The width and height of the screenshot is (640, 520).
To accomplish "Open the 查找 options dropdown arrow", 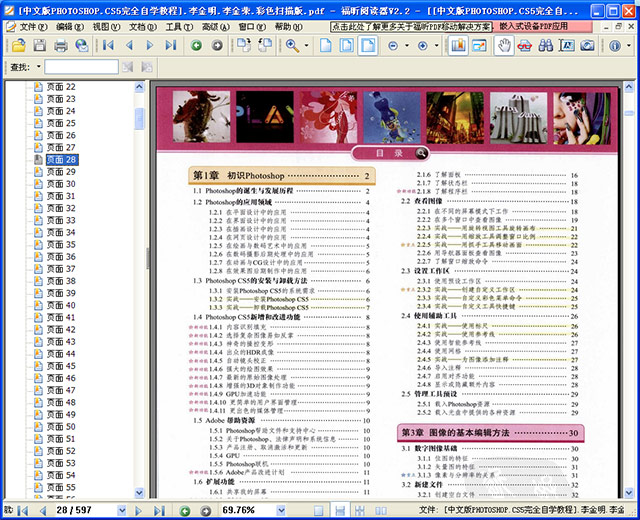I will point(39,67).
